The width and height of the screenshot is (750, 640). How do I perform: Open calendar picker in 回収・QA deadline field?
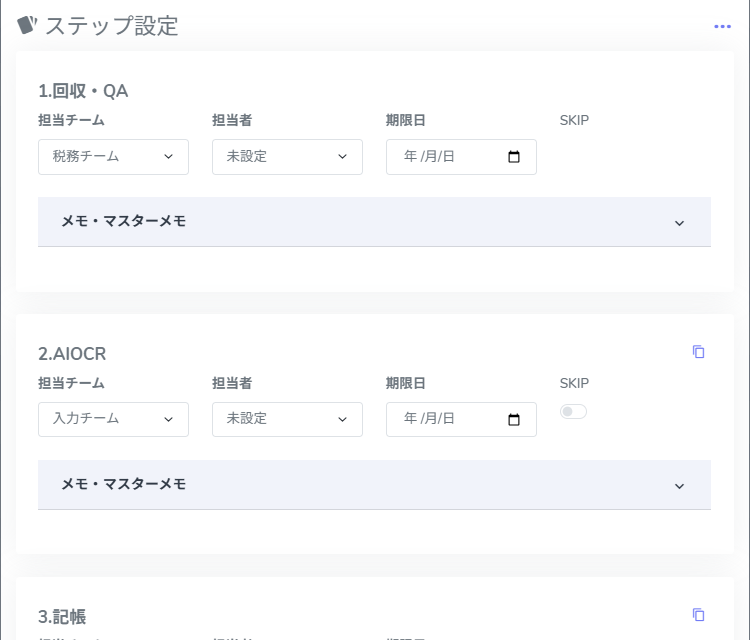515,157
